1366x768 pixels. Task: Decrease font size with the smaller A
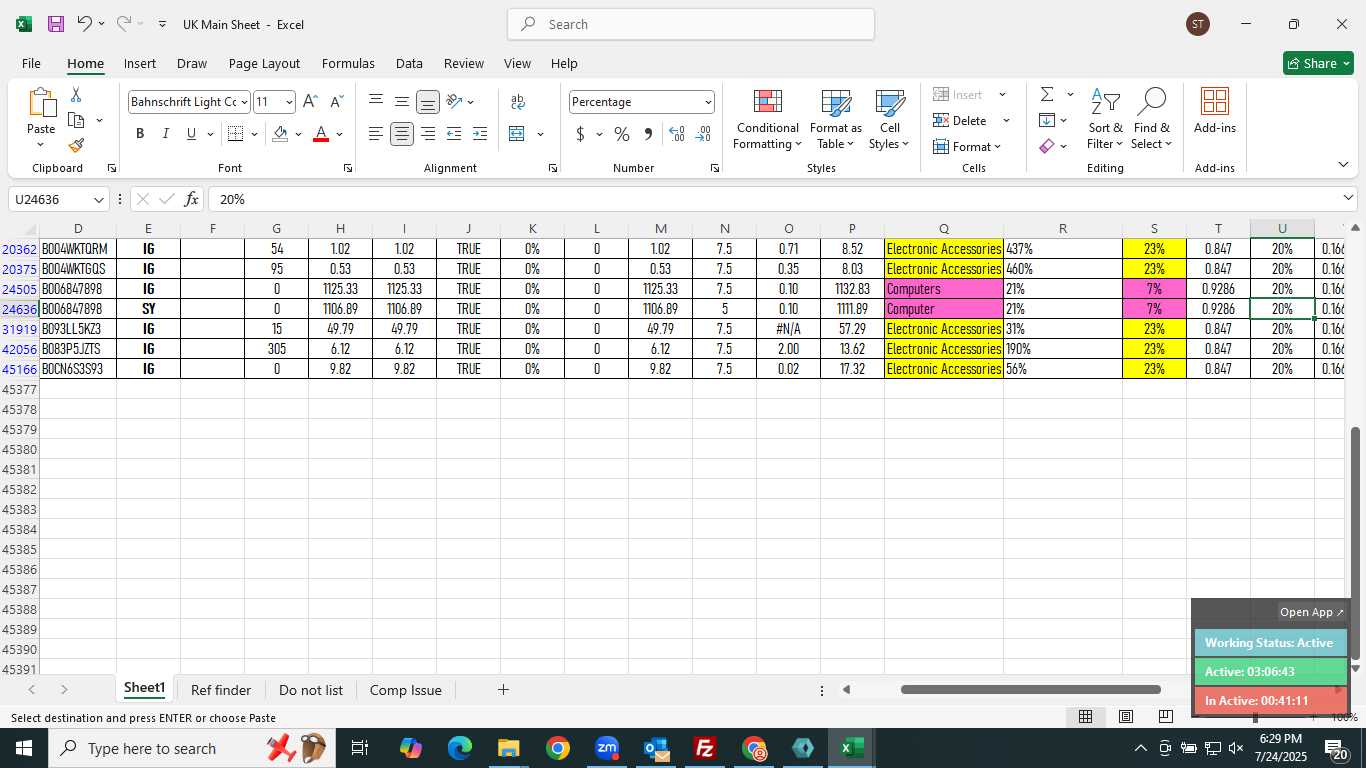click(x=336, y=102)
